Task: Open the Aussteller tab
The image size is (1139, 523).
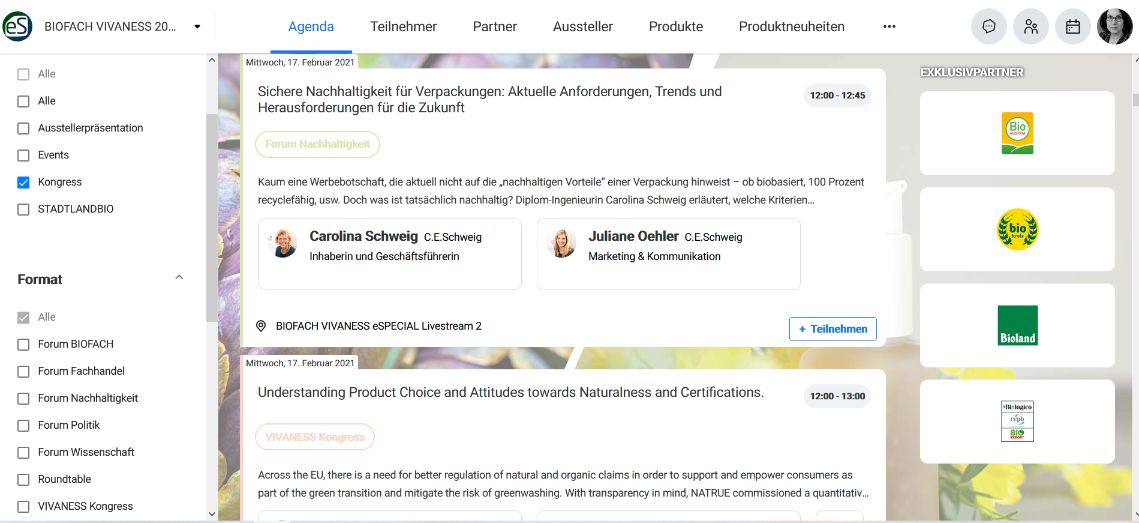Action: click(582, 27)
